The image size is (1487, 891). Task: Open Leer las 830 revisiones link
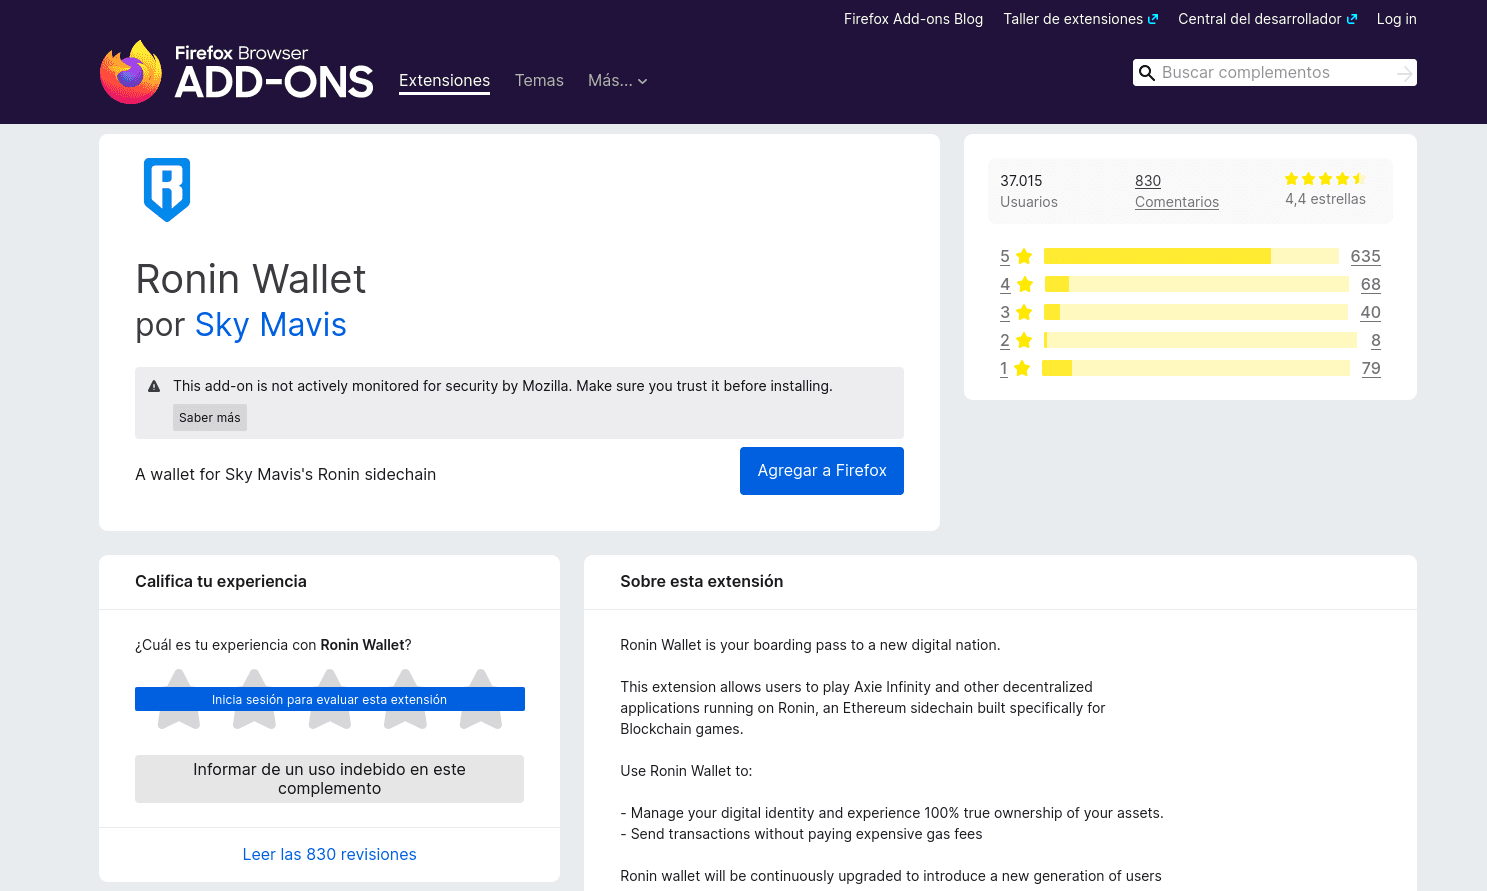point(329,855)
